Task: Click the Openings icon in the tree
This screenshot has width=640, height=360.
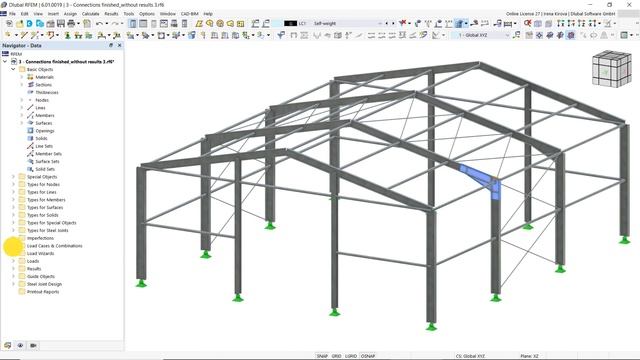Action: (x=30, y=131)
